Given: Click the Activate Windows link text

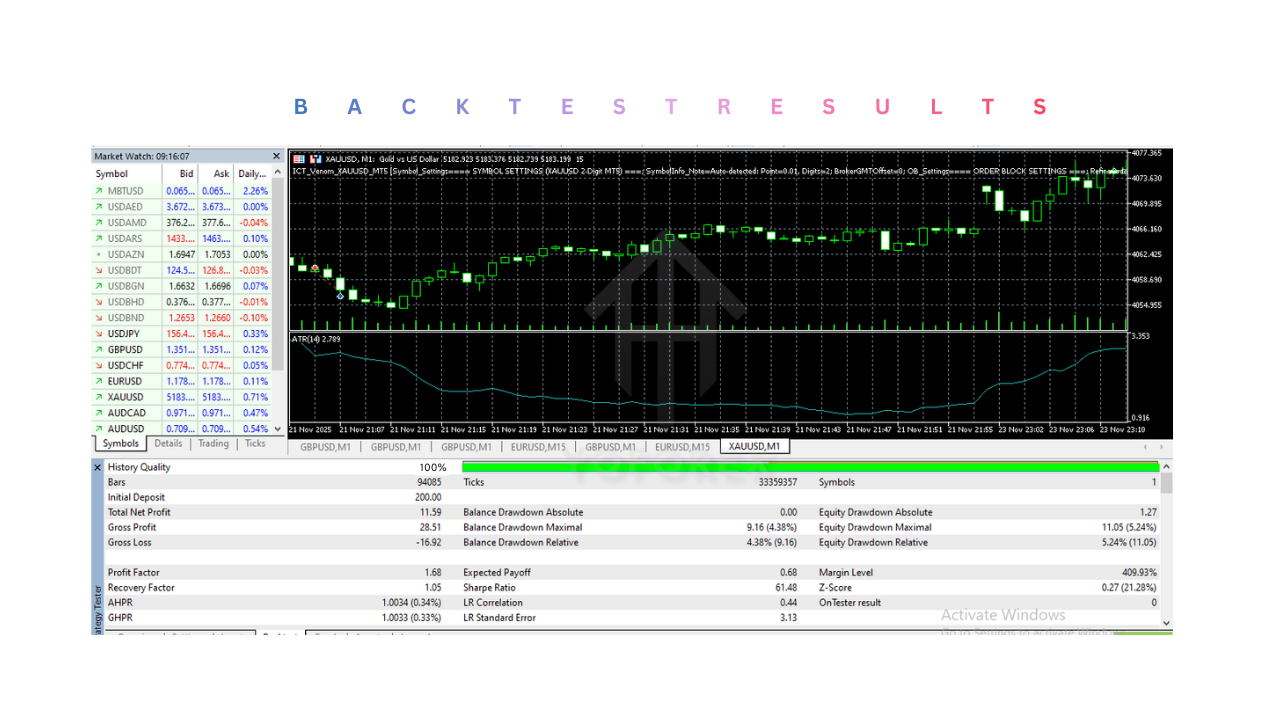Looking at the screenshot, I should pyautogui.click(x=1002, y=615).
